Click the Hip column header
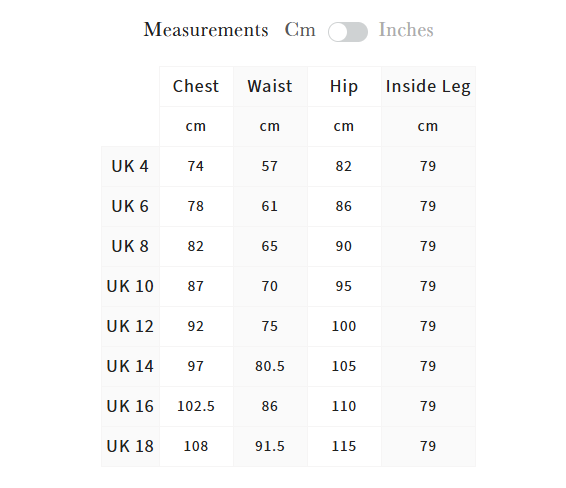The image size is (566, 488). [x=344, y=86]
